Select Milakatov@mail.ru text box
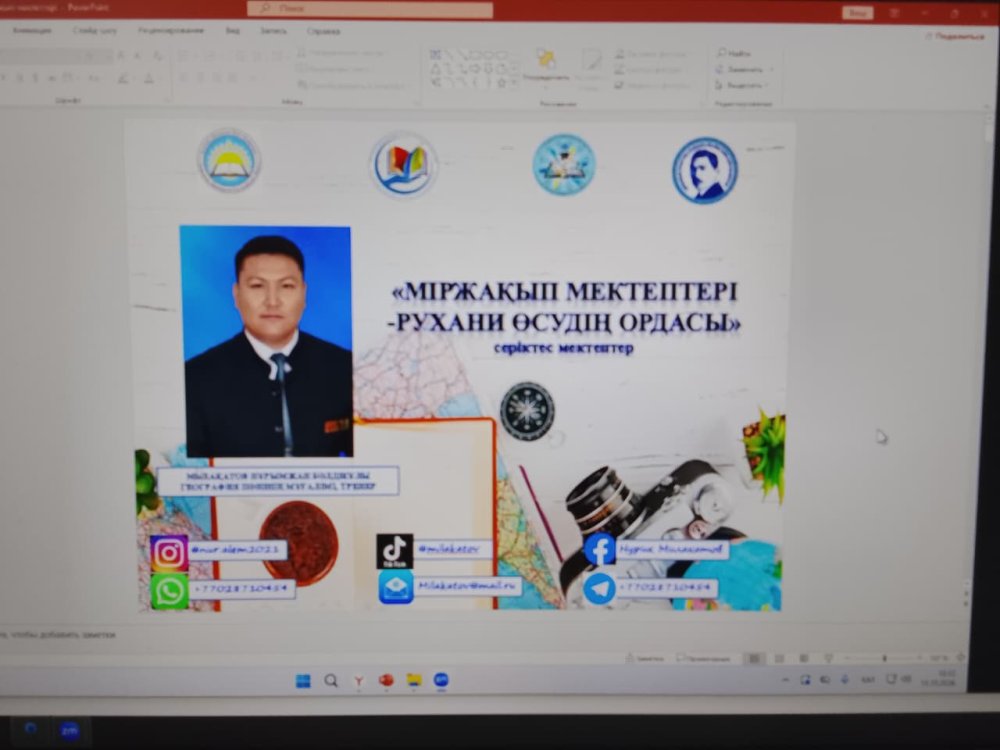Viewport: 1000px width, 750px height. (468, 585)
